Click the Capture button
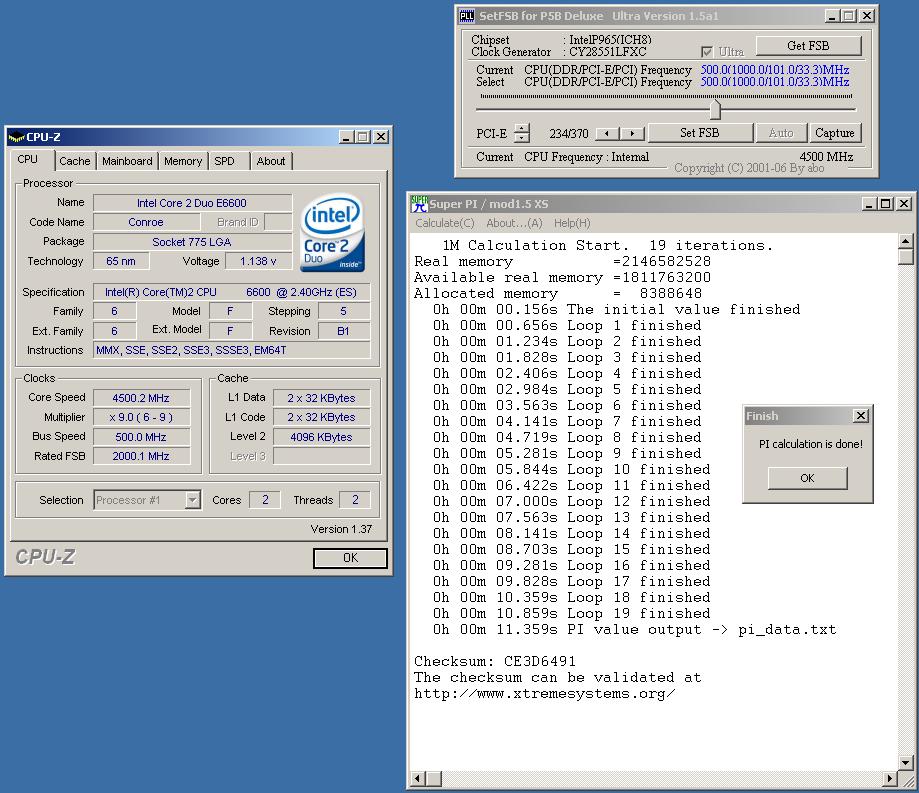 tap(835, 133)
